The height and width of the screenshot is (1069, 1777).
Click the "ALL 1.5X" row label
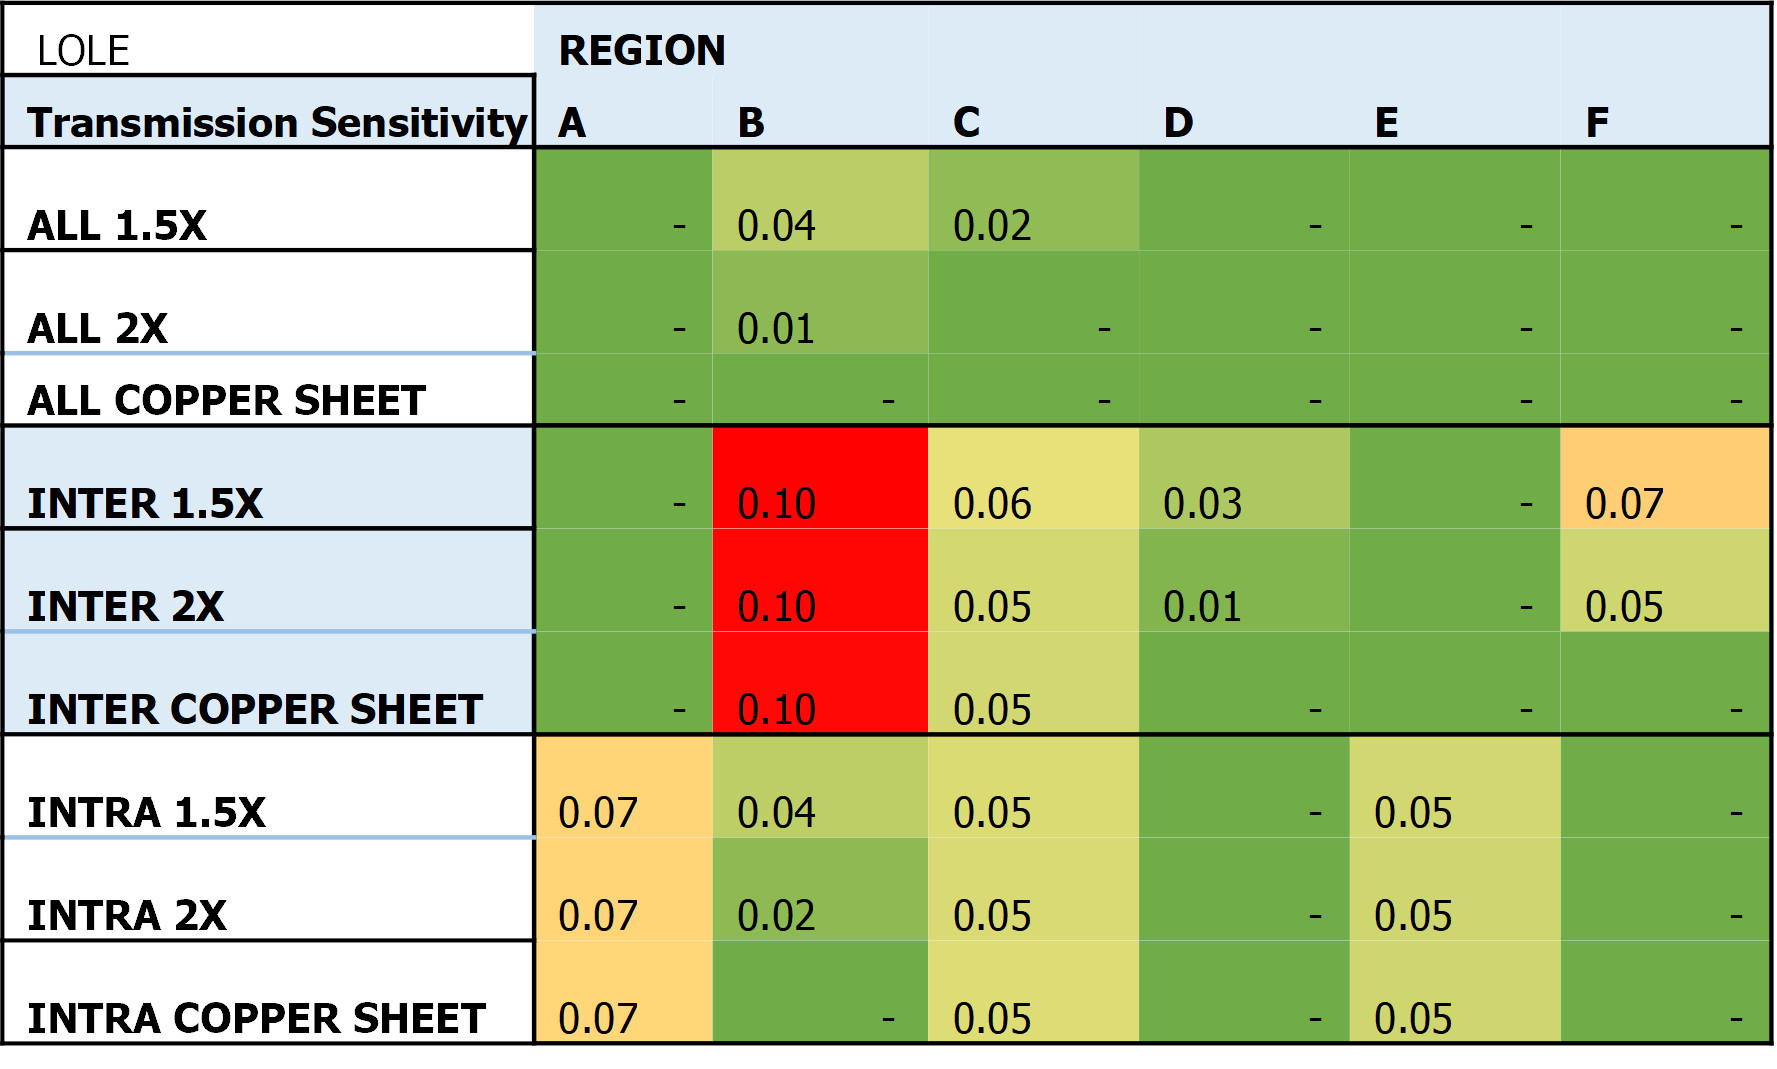point(117,225)
